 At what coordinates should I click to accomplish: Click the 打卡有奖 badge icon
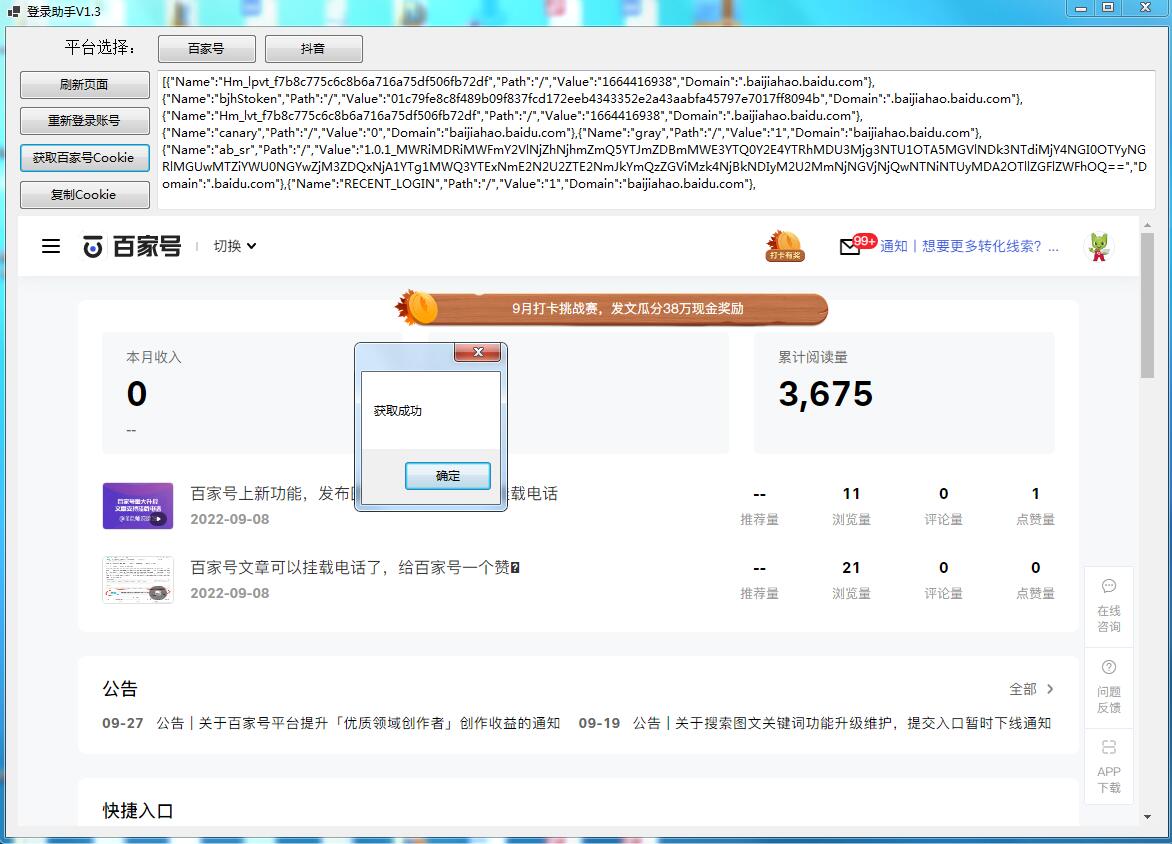(x=785, y=246)
